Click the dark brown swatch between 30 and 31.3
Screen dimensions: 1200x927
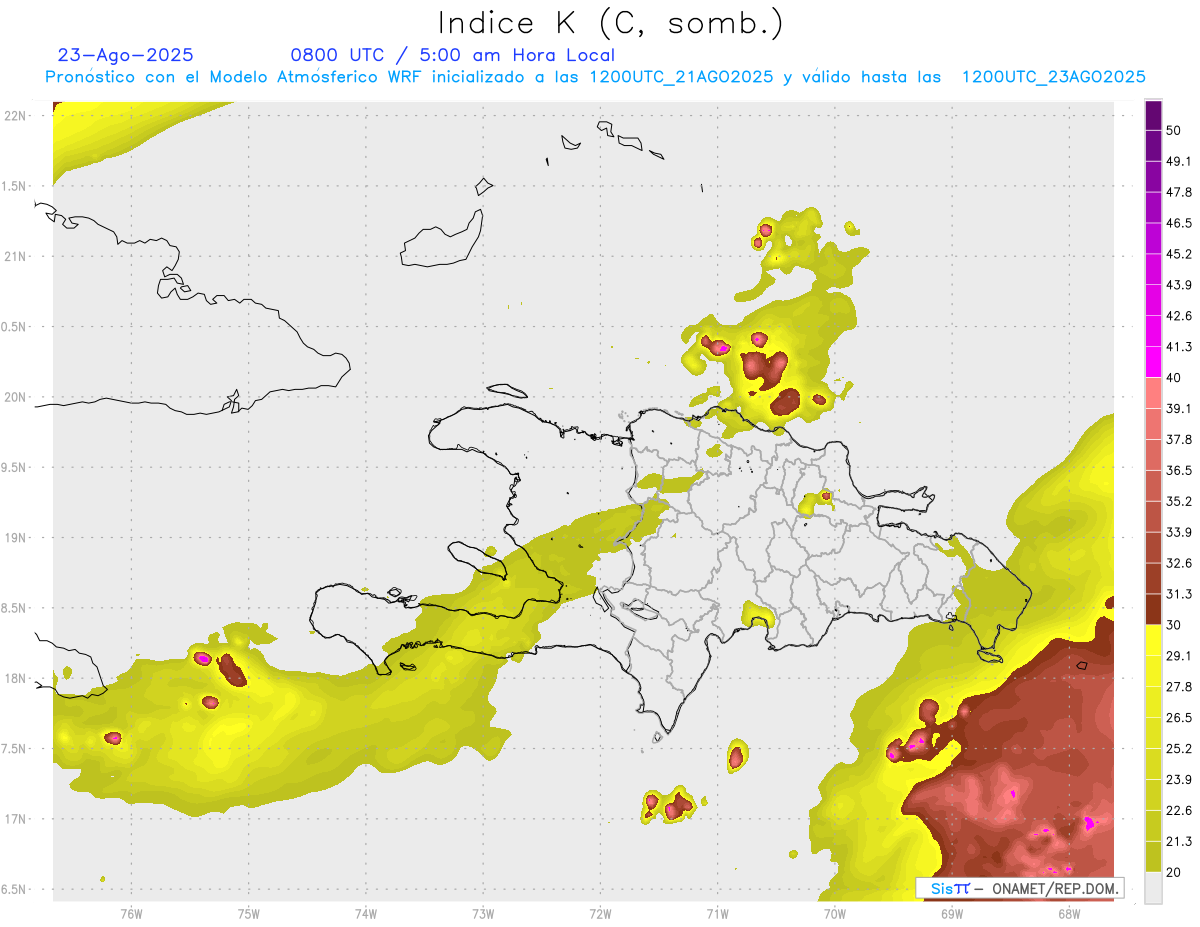(1153, 609)
